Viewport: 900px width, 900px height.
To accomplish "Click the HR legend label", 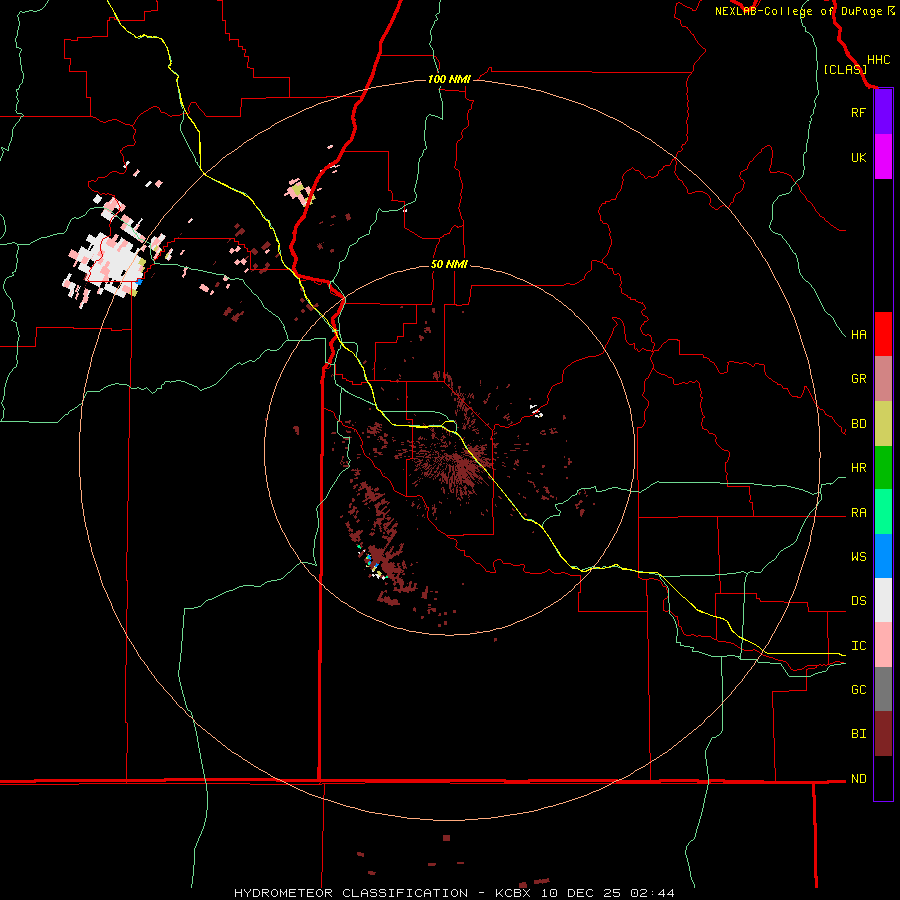I will (858, 468).
